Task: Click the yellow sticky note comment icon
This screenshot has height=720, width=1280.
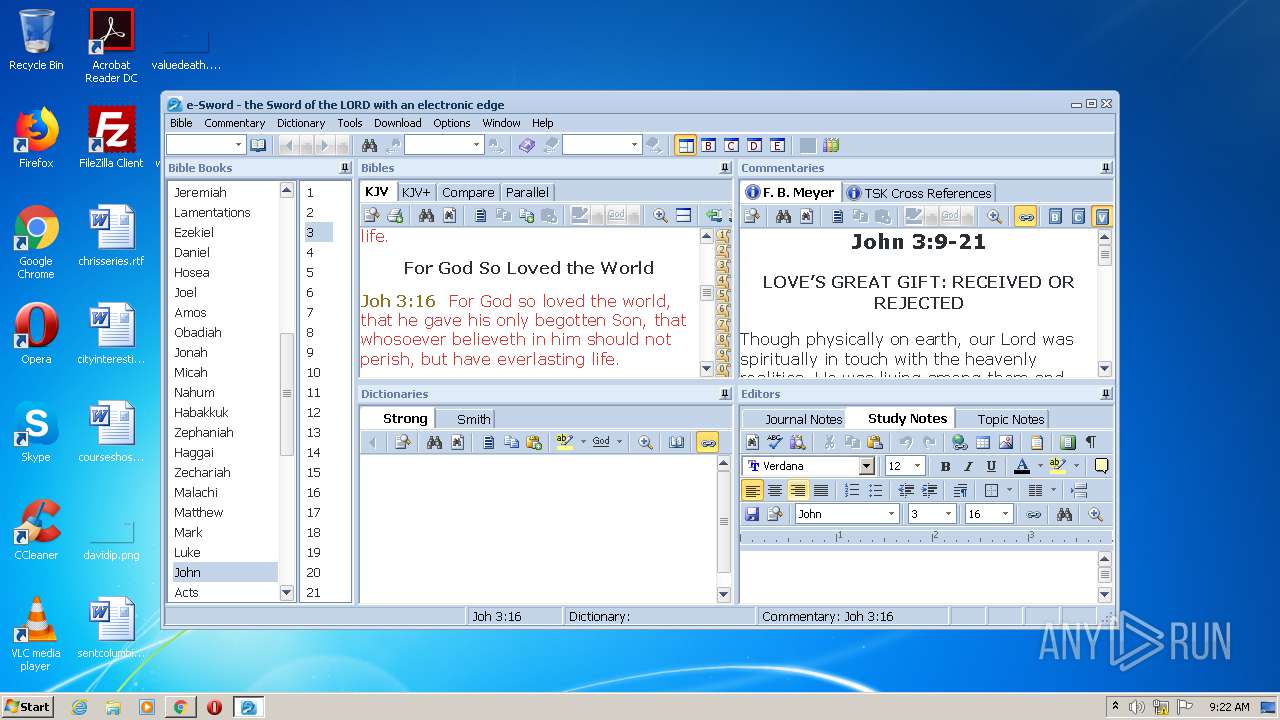Action: point(1102,466)
